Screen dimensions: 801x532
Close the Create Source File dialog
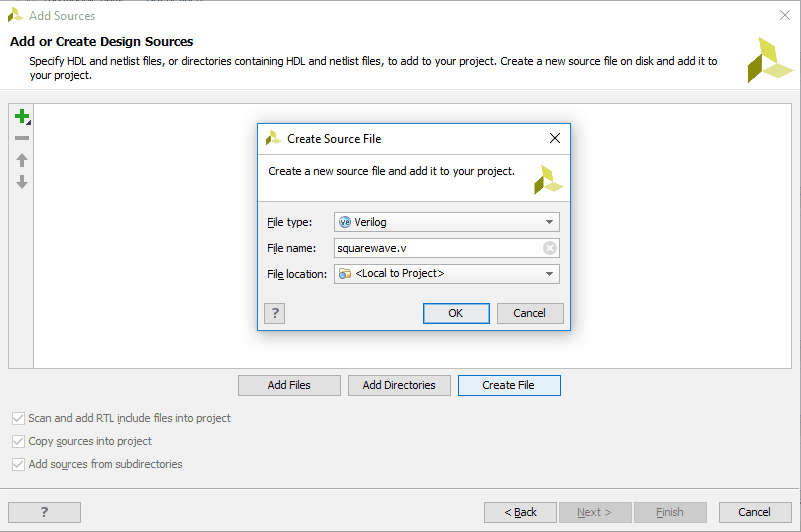555,138
